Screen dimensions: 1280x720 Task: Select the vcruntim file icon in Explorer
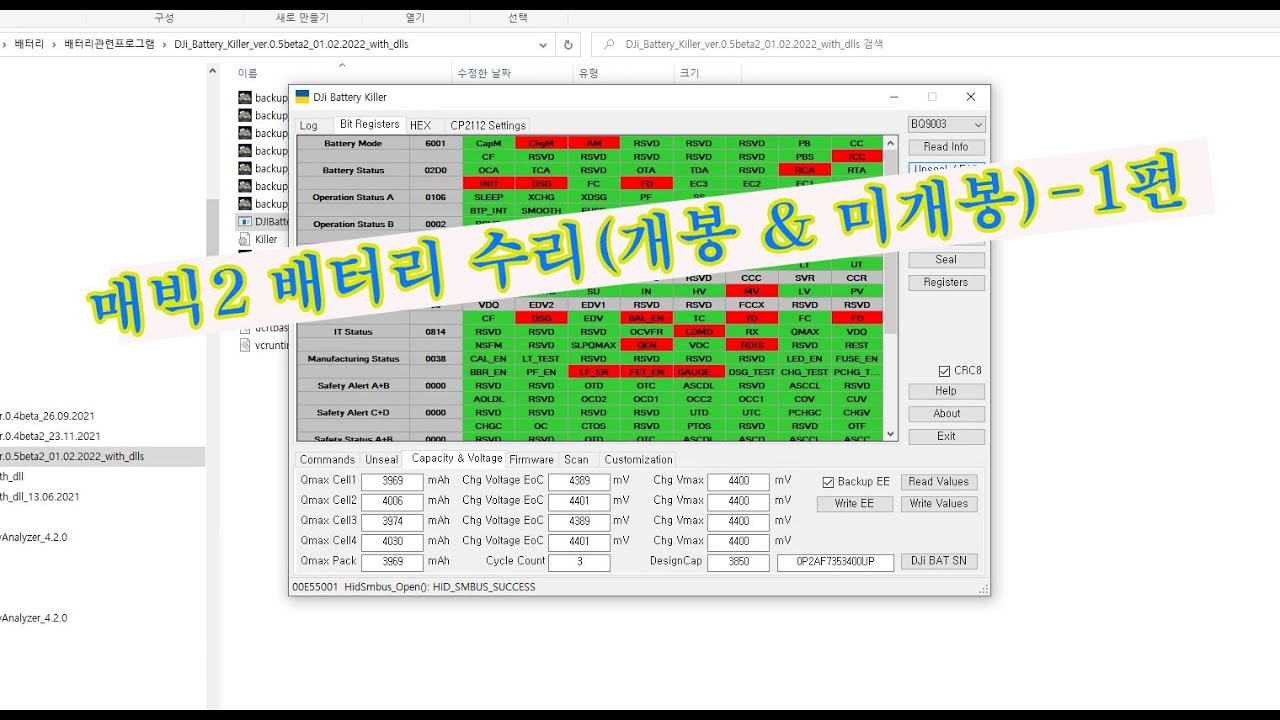pyautogui.click(x=245, y=345)
